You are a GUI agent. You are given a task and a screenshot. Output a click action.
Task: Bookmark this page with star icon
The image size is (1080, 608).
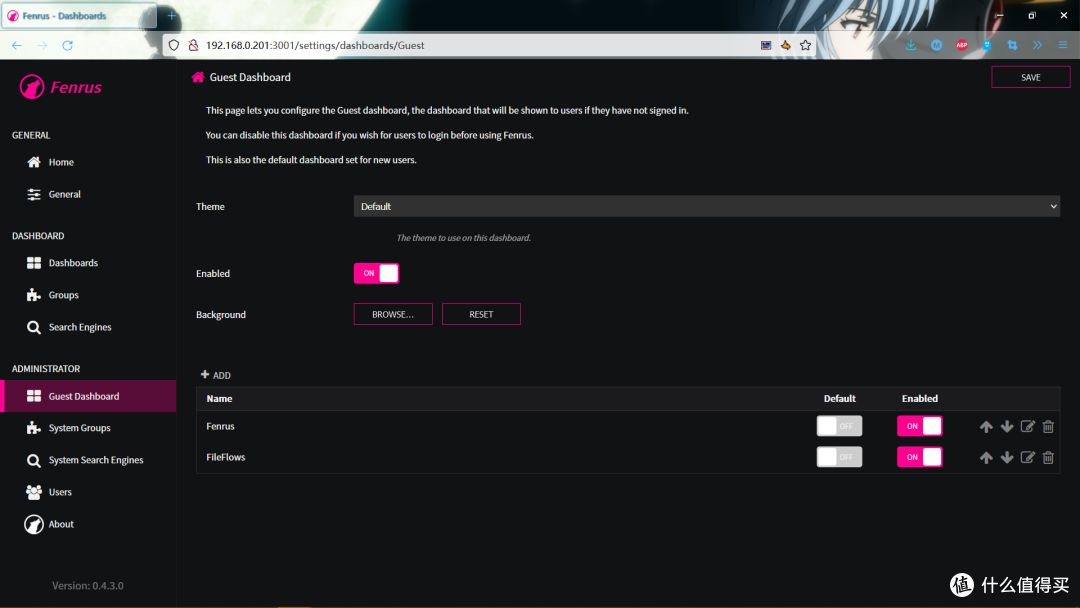pos(805,45)
